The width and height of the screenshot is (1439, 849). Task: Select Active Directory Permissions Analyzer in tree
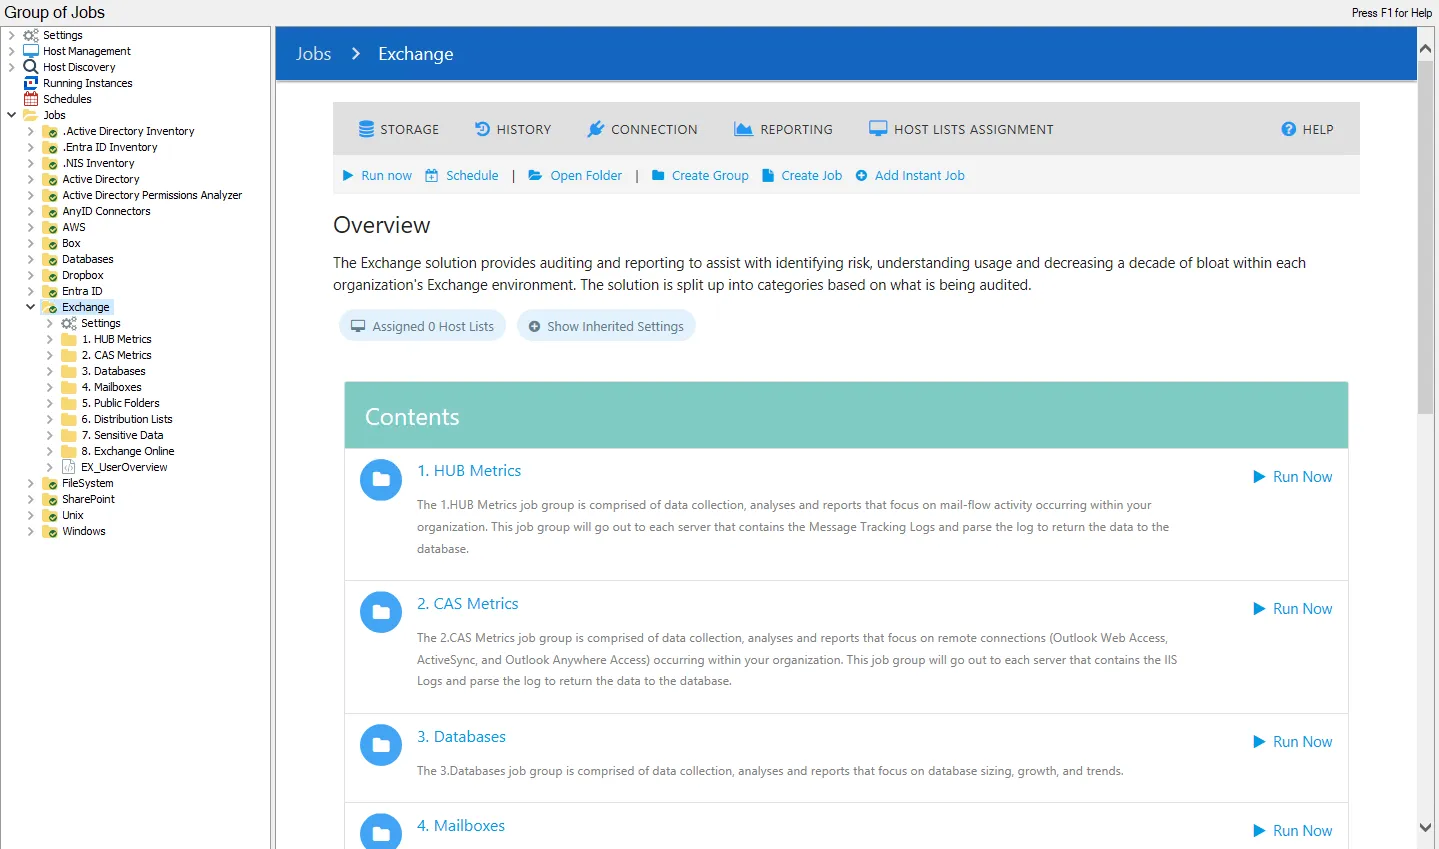click(152, 195)
